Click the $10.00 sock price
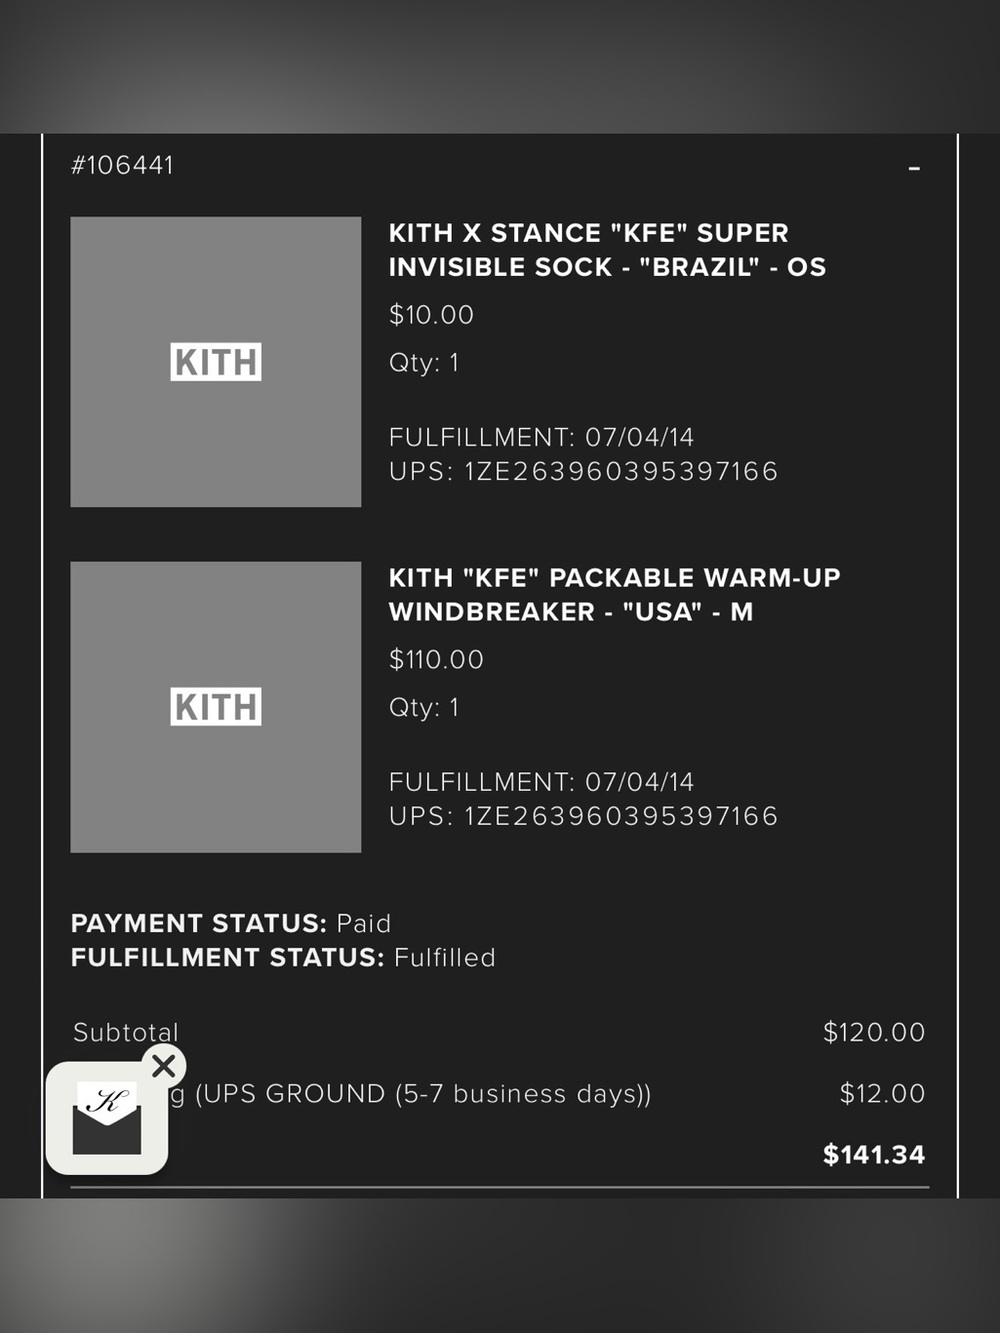The height and width of the screenshot is (1333, 1000). pos(431,315)
